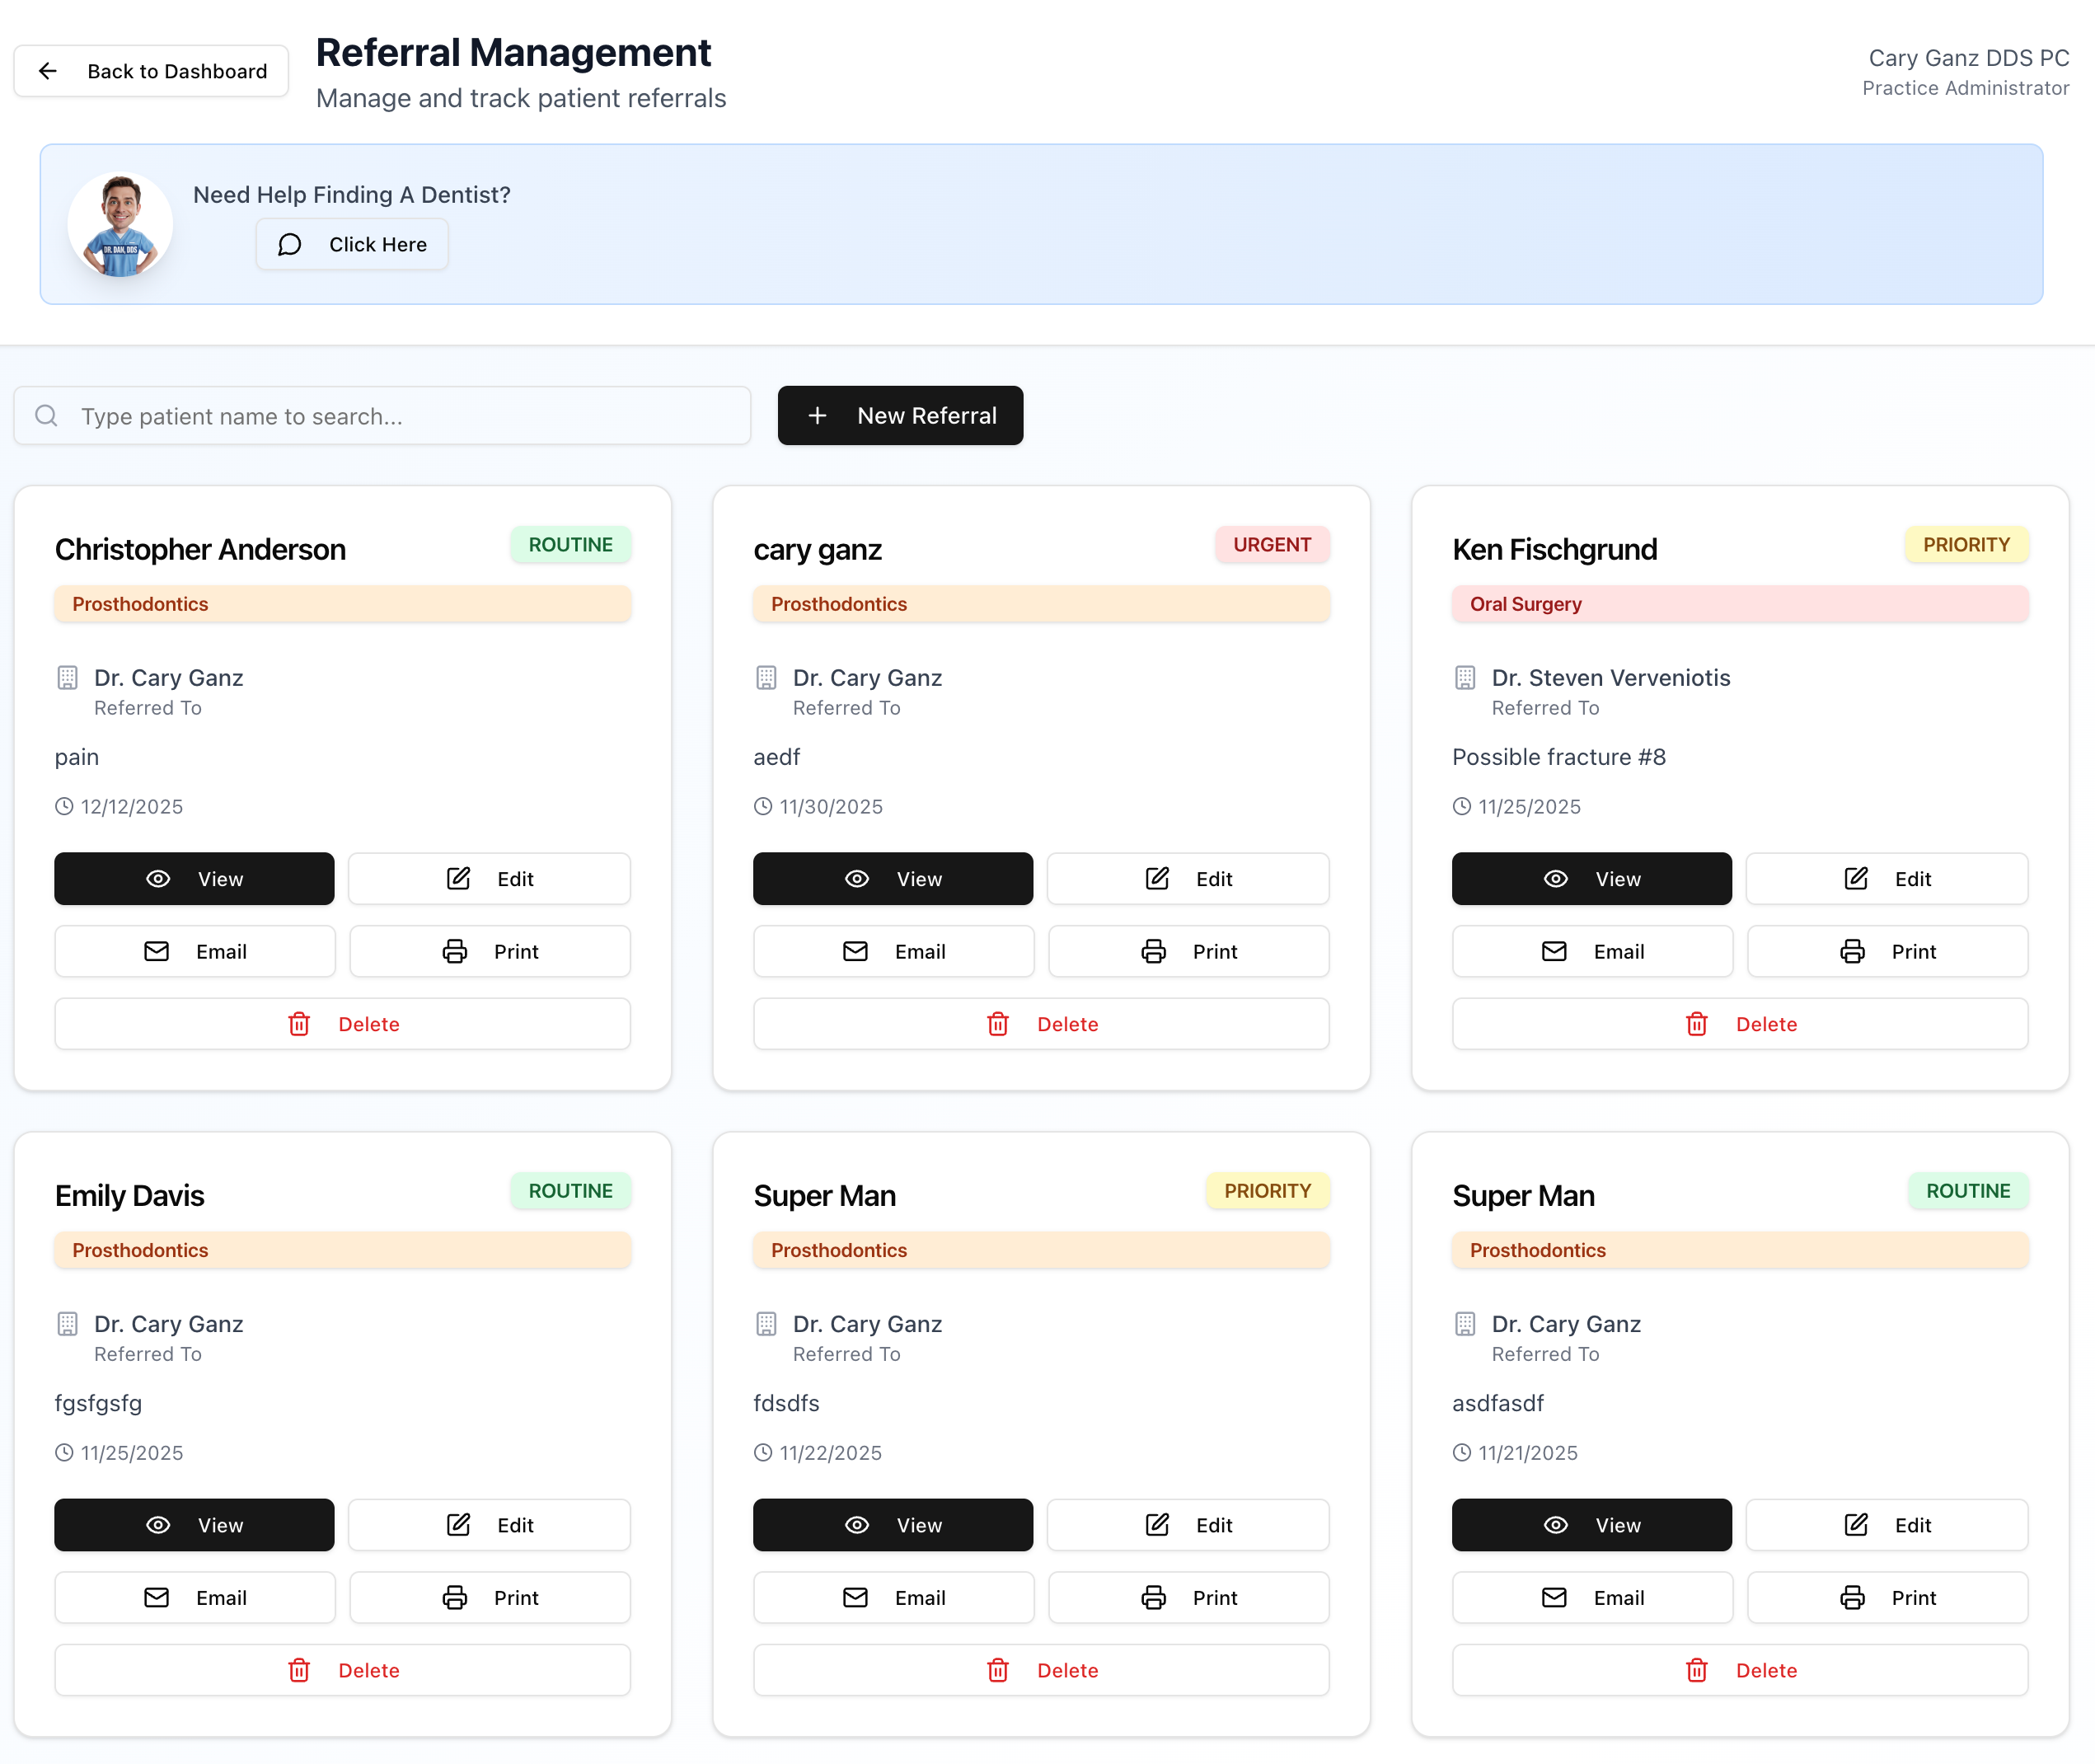
Task: Click the PRIORITY badge on Ken Fischgrund card
Action: point(1966,545)
